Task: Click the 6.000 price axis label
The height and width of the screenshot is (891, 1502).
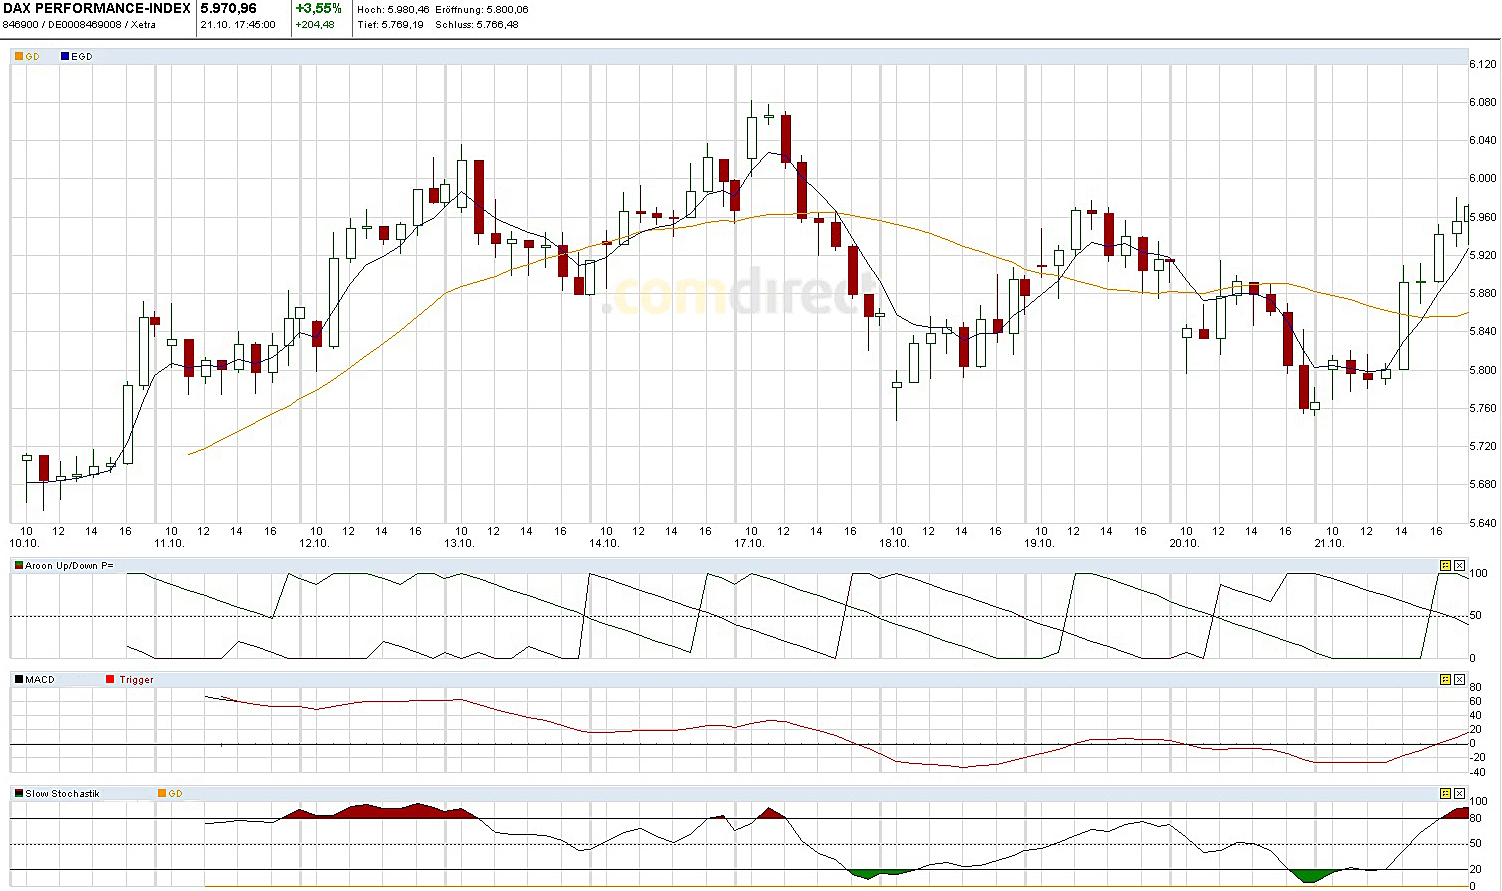Action: pyautogui.click(x=1483, y=178)
